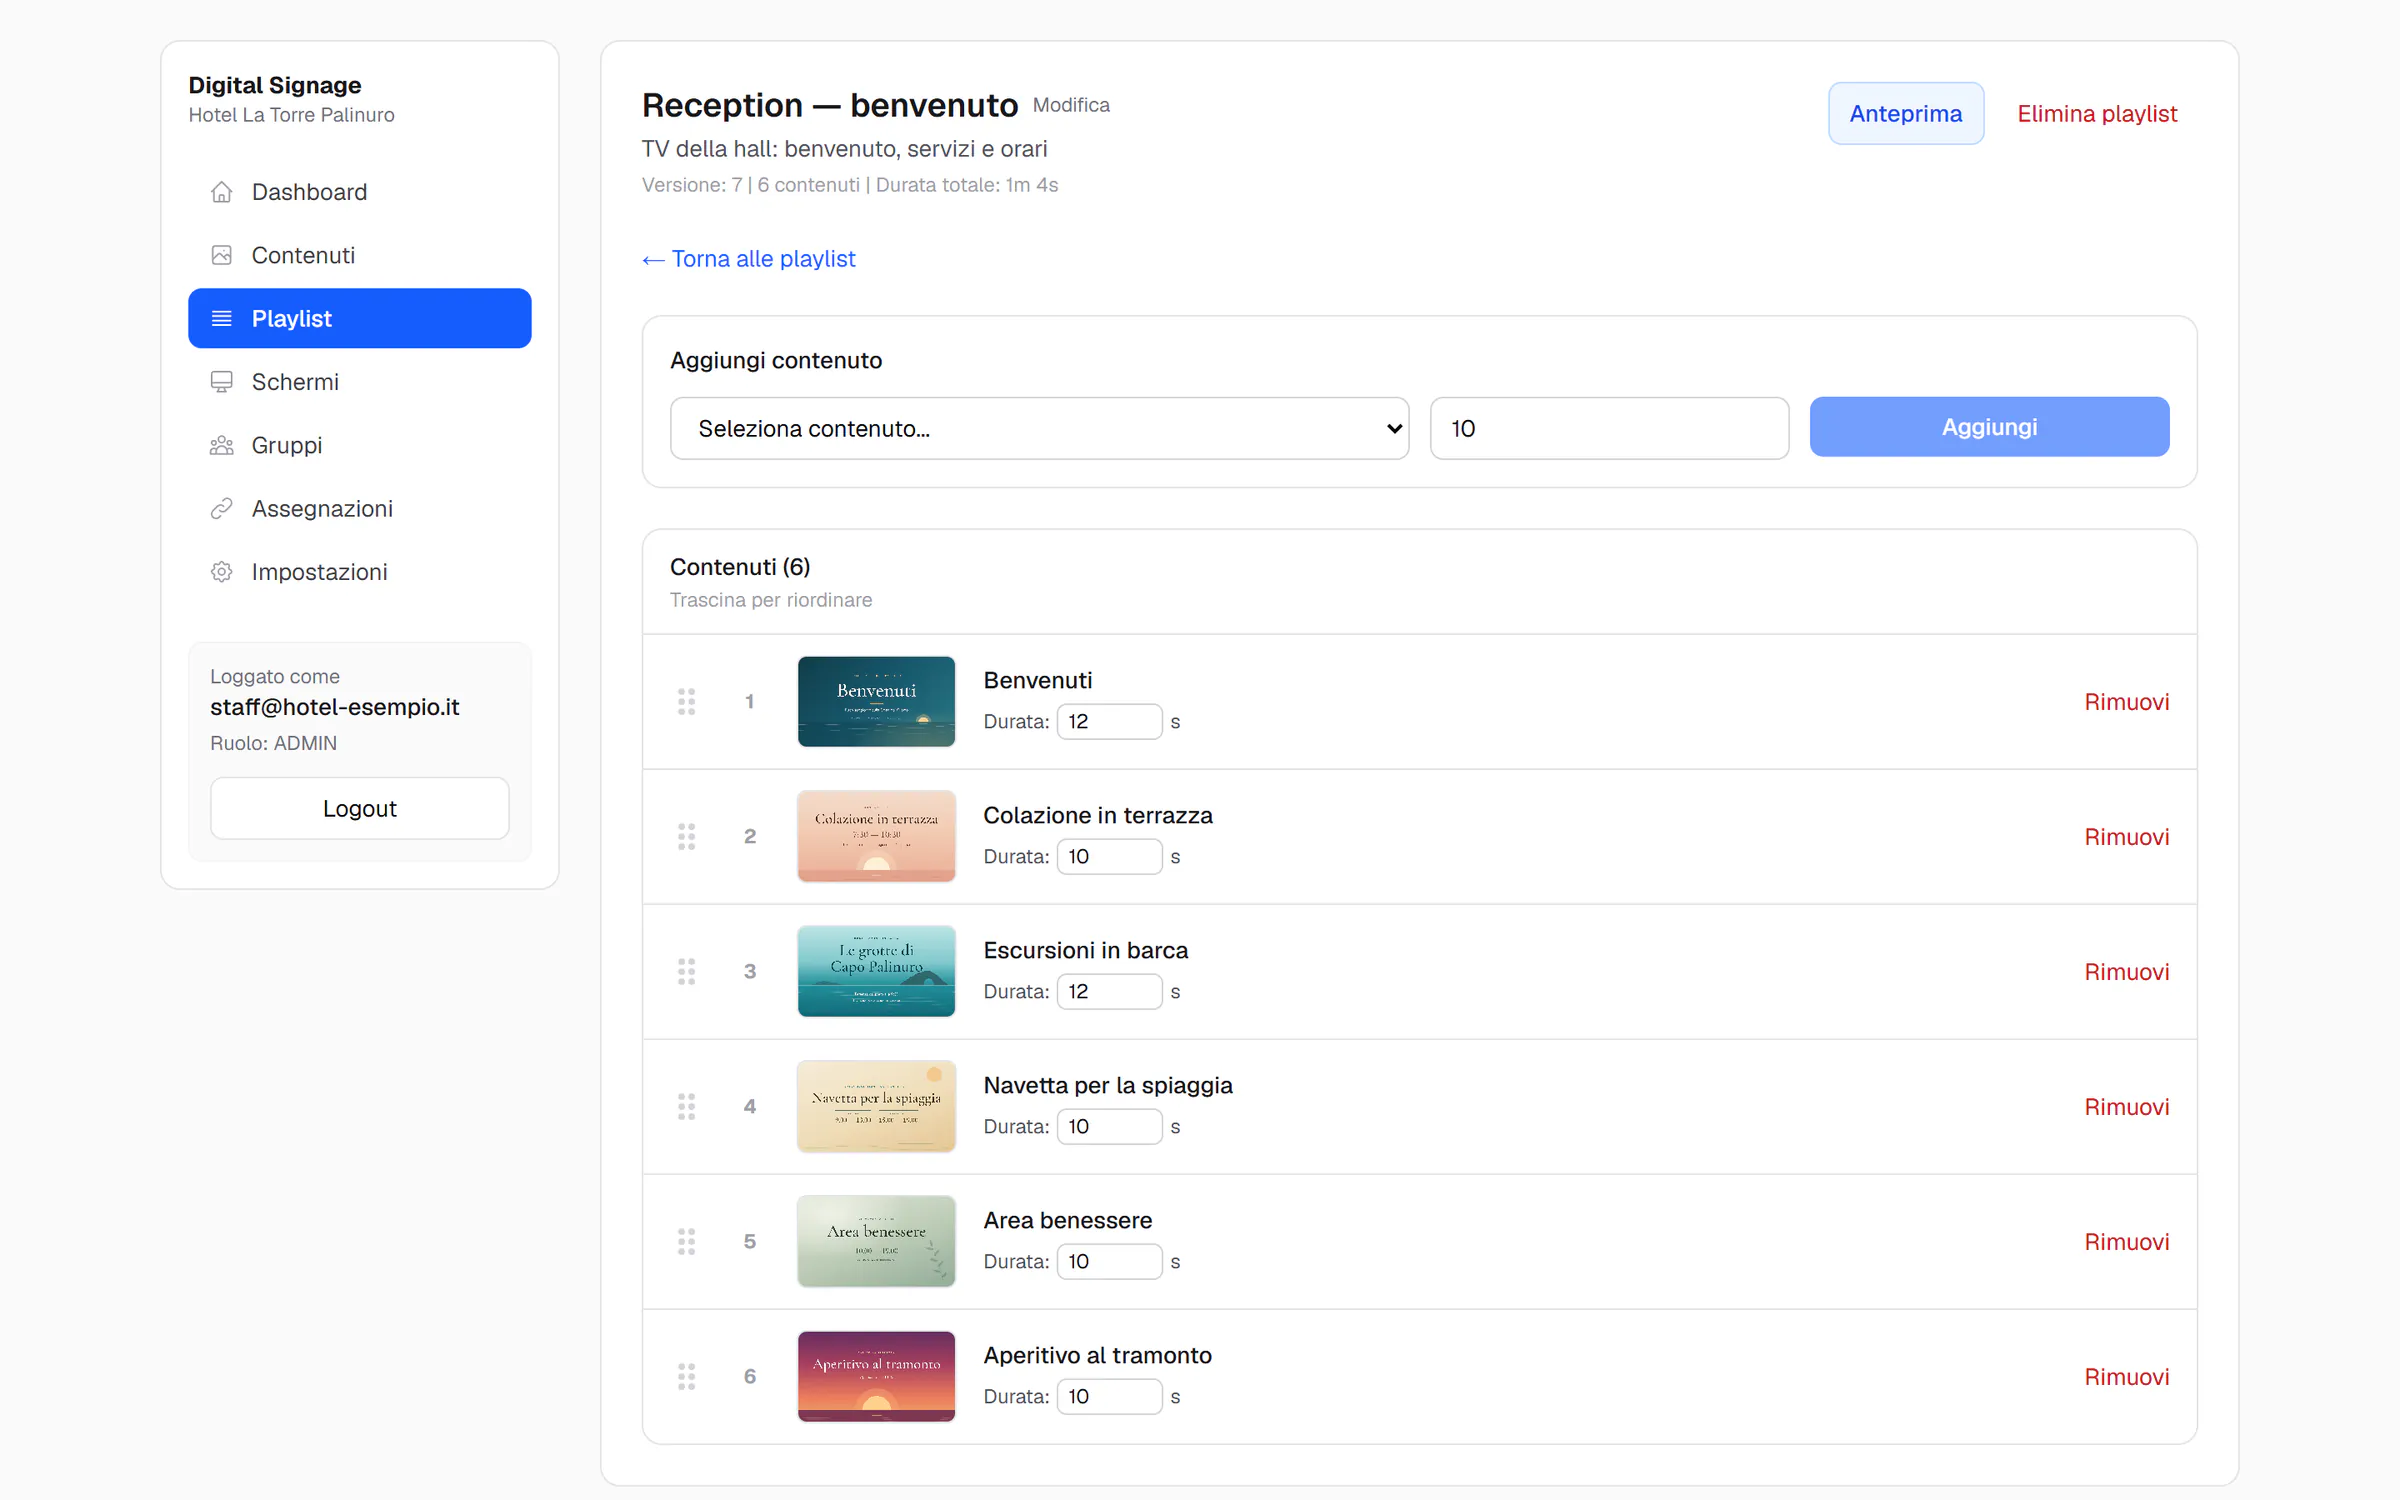
Task: Click the Dashboard home icon
Action: tap(222, 192)
